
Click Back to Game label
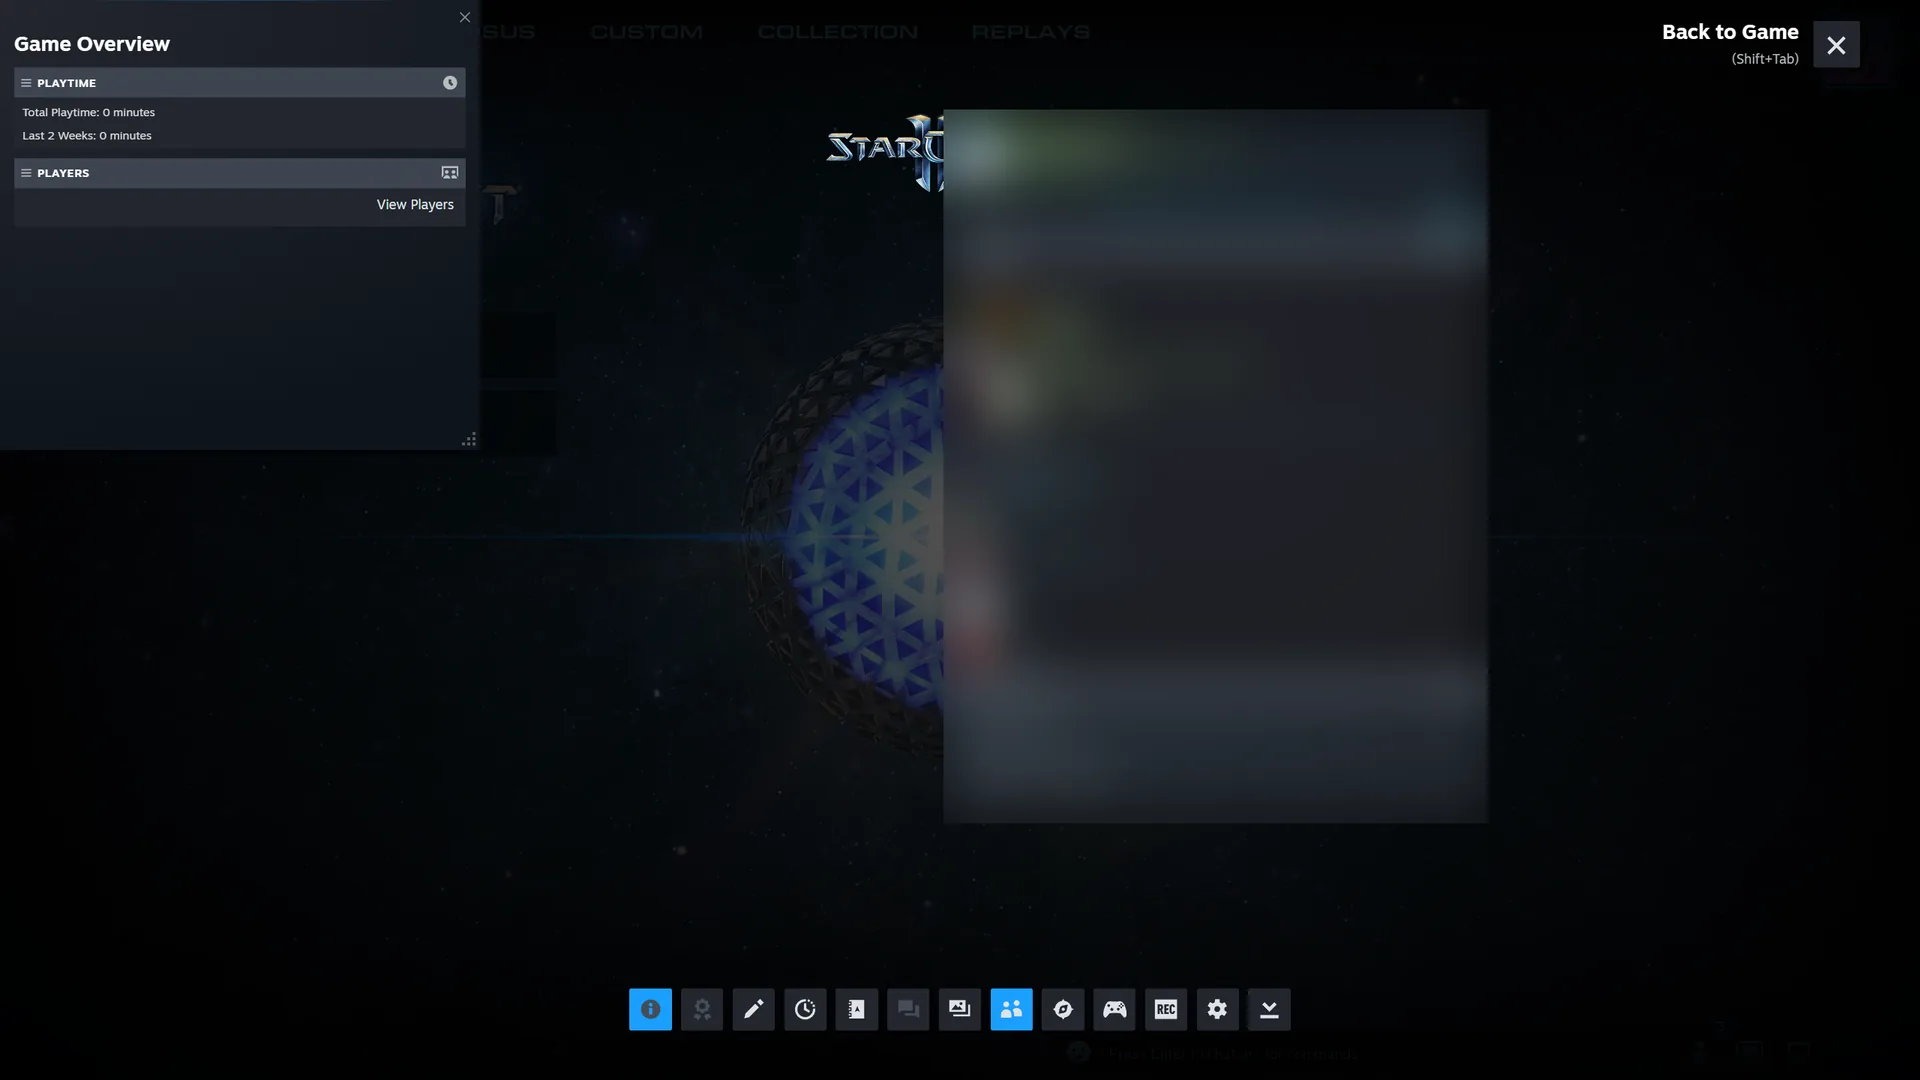click(x=1730, y=32)
